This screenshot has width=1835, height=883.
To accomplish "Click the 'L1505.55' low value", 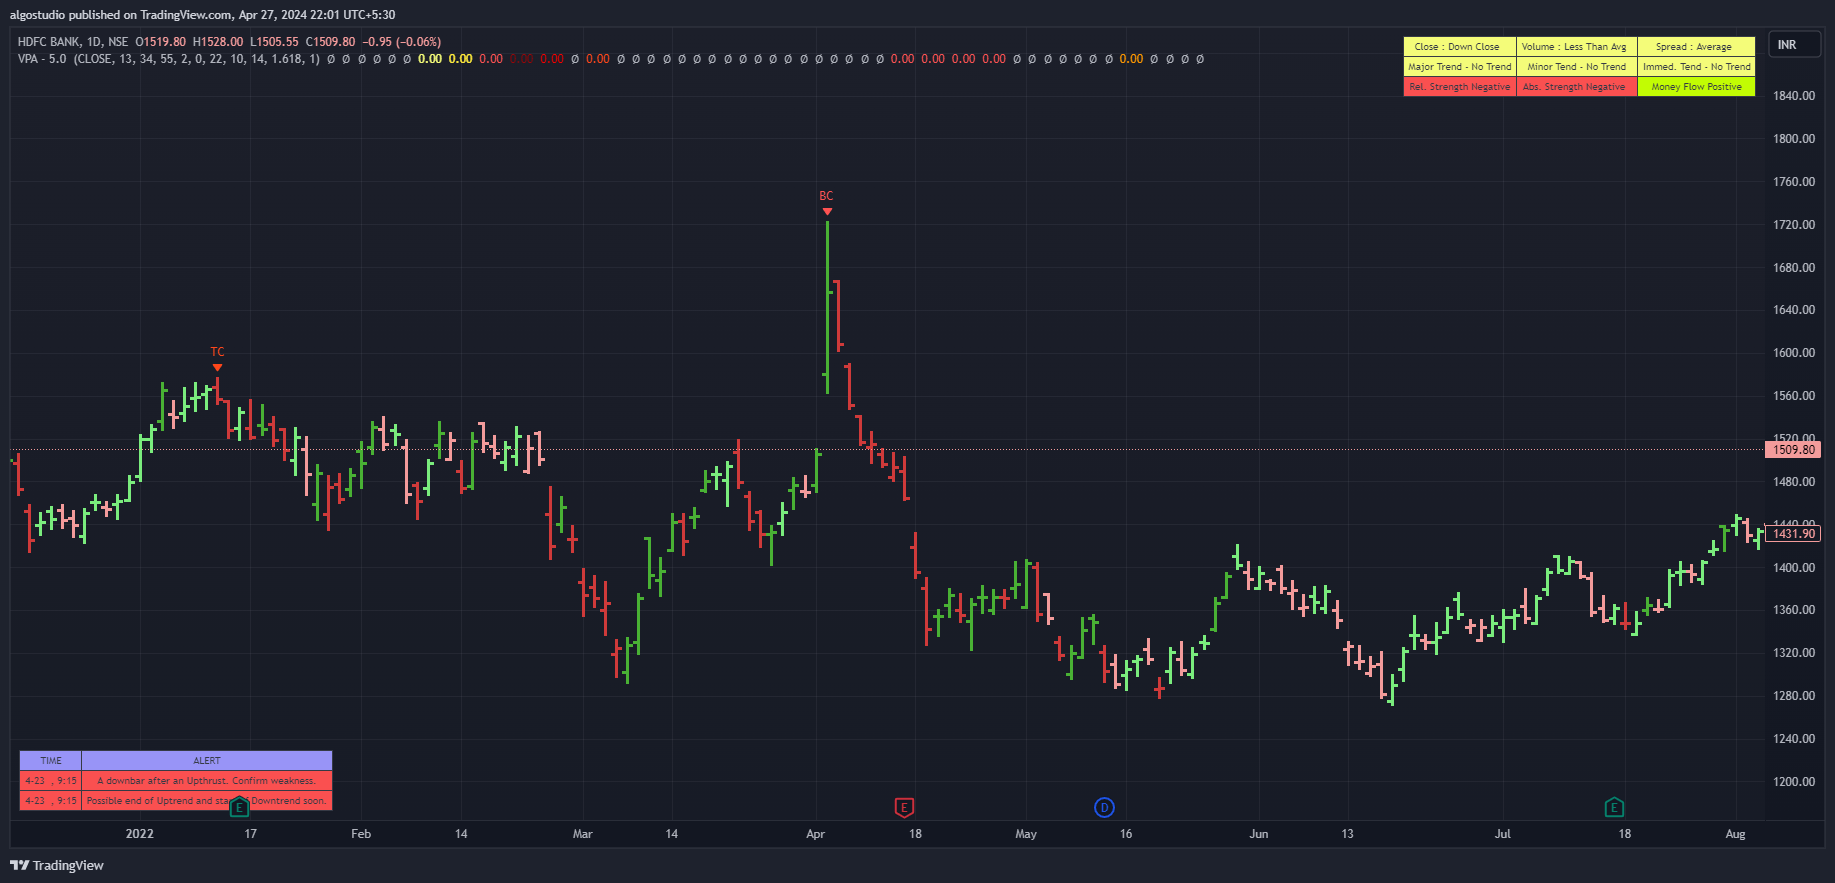I will pos(274,42).
